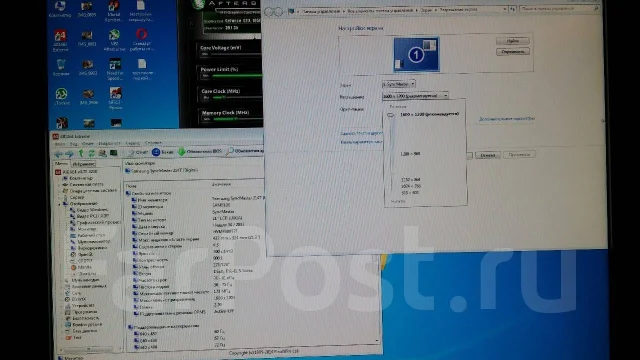This screenshot has width=640, height=360.
Task: Open Обновления BIOS in AIDA64 toolbar
Action: click(x=200, y=151)
